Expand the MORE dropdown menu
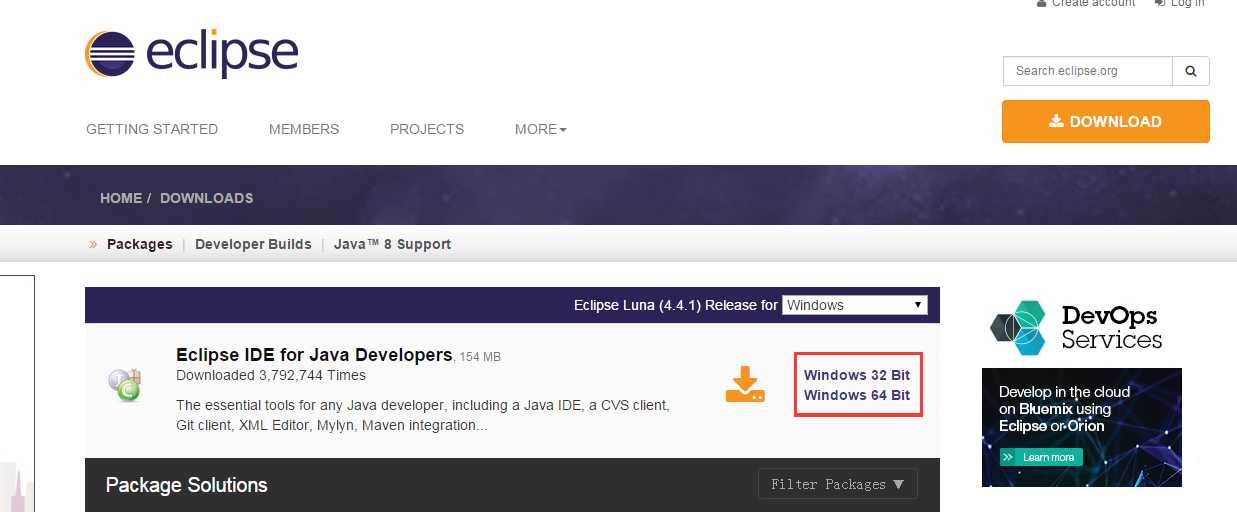Viewport: 1237px width, 512px height. click(541, 129)
